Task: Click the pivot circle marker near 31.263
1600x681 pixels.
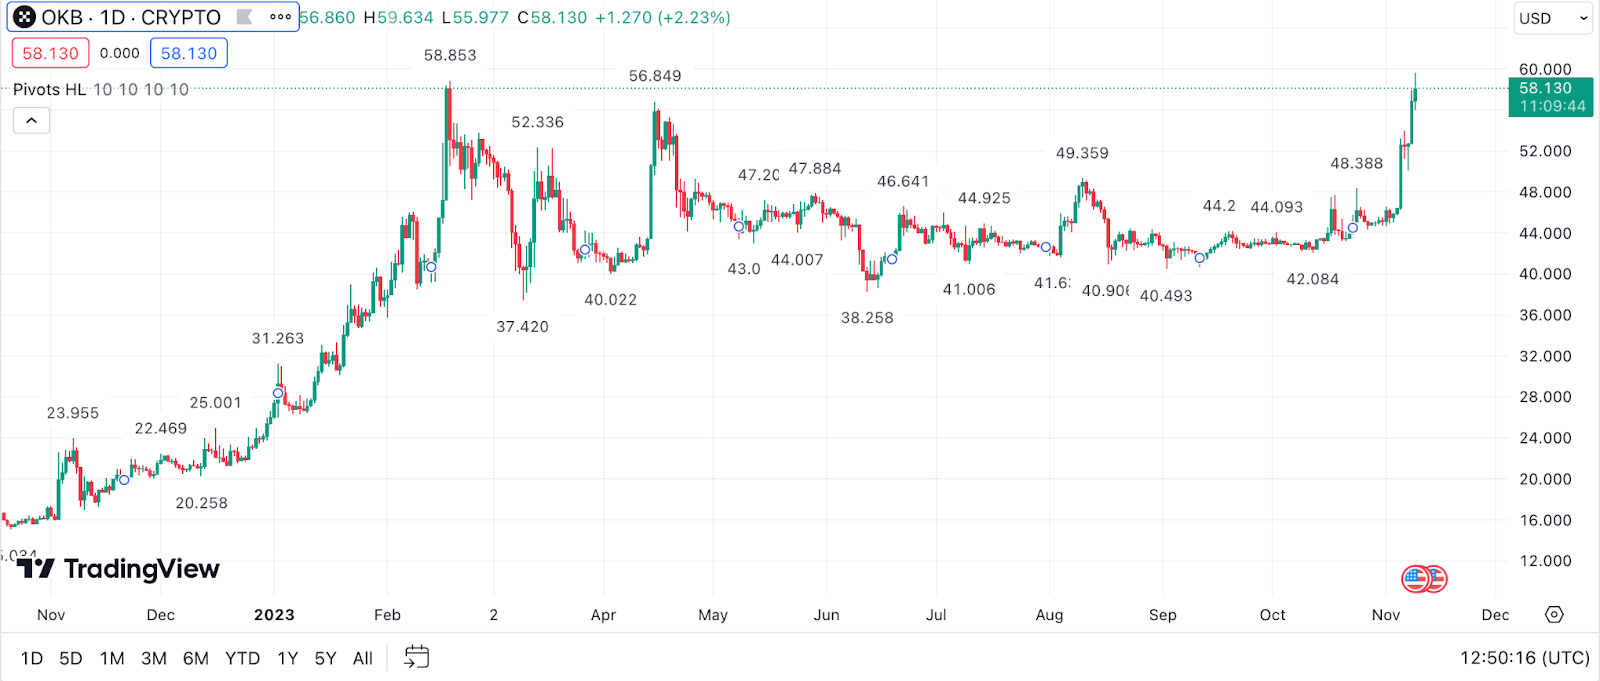Action: tap(278, 393)
